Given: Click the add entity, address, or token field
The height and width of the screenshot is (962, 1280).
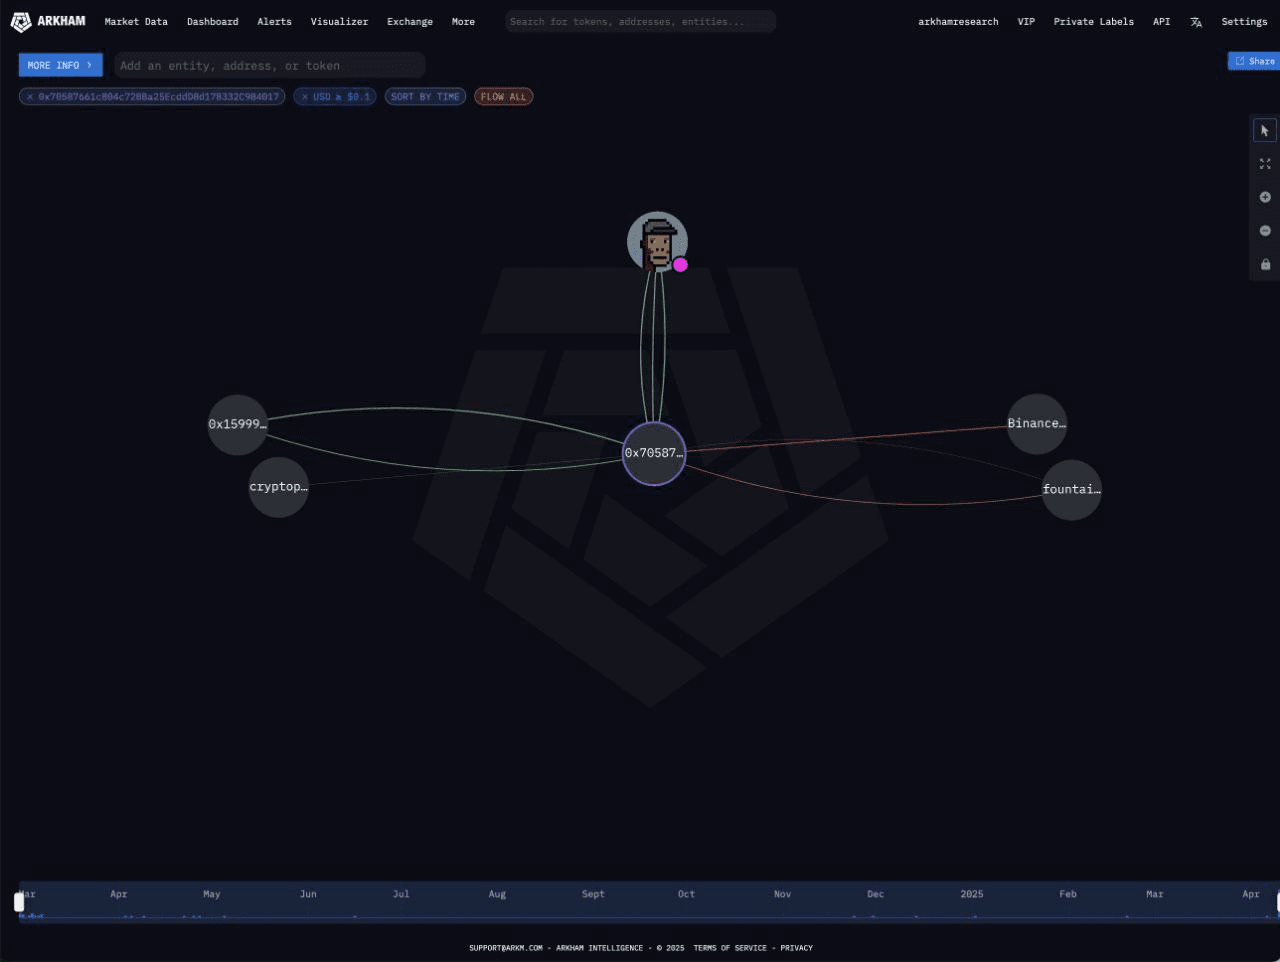Looking at the screenshot, I should click(x=270, y=66).
